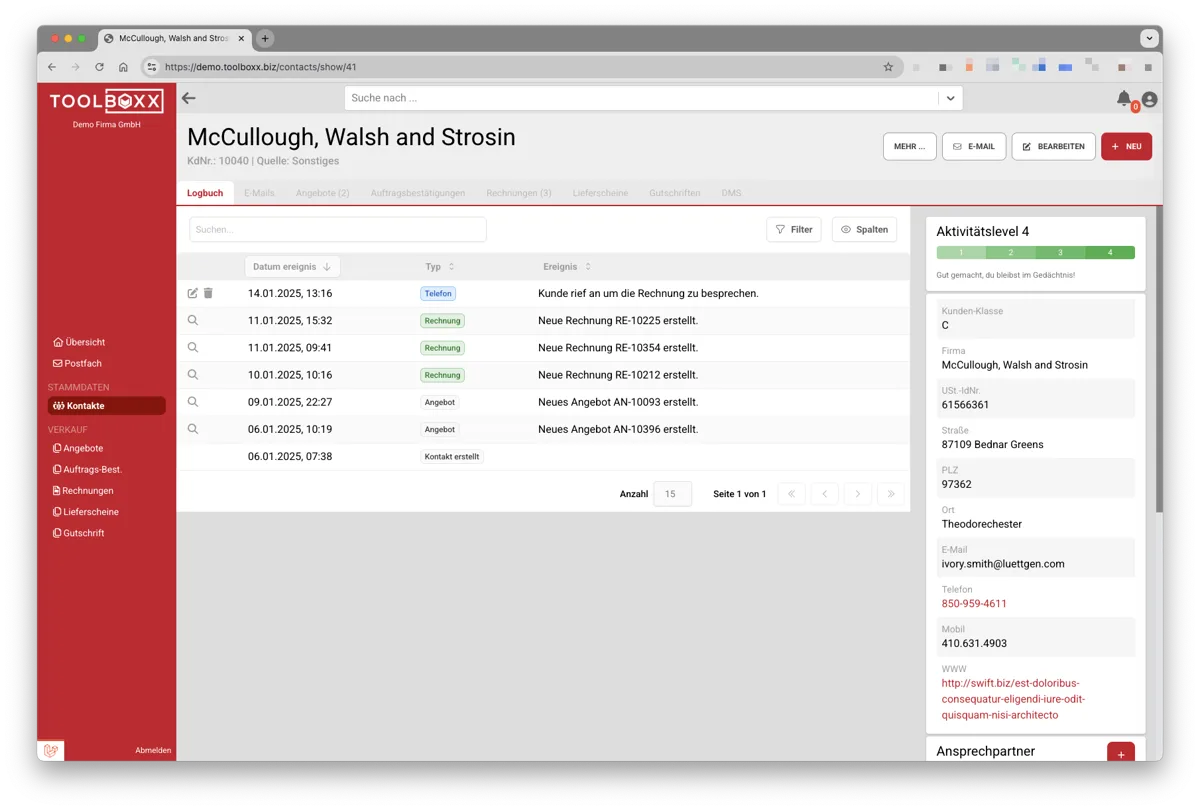The width and height of the screenshot is (1200, 810).
Task: Go to browser home page
Action: [x=123, y=67]
